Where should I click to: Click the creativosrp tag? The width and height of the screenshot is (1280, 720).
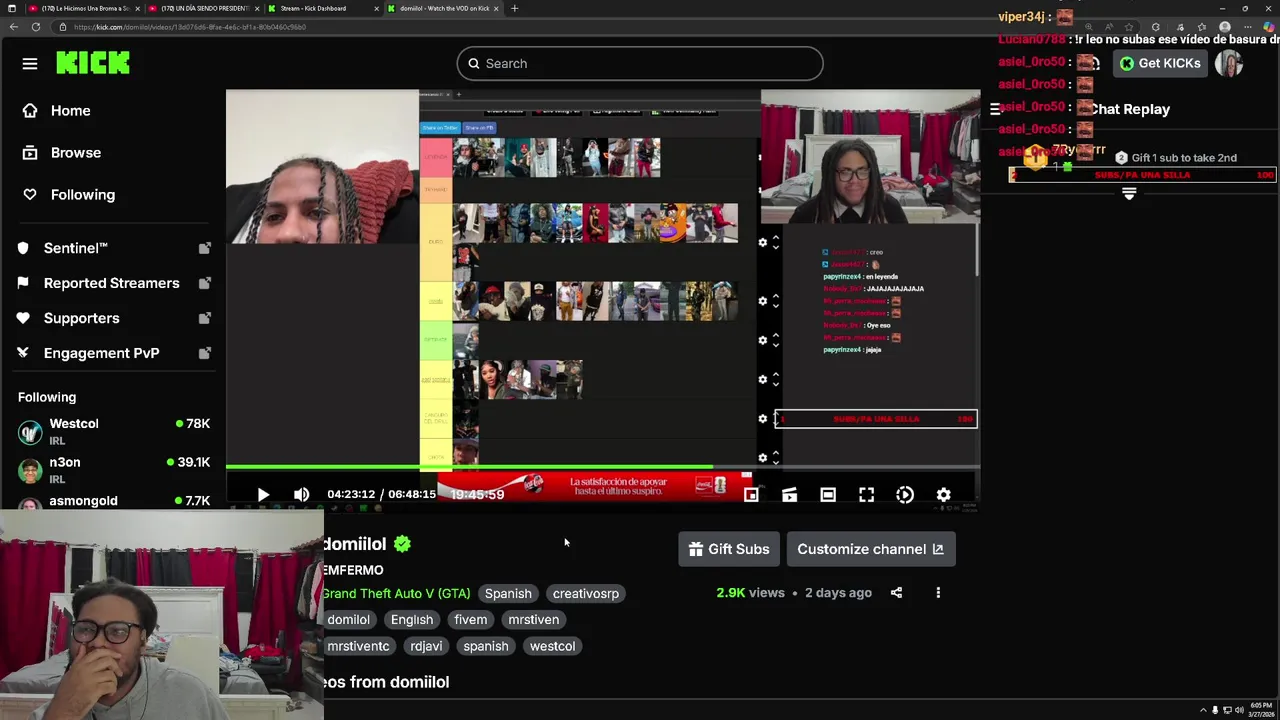[x=586, y=594]
